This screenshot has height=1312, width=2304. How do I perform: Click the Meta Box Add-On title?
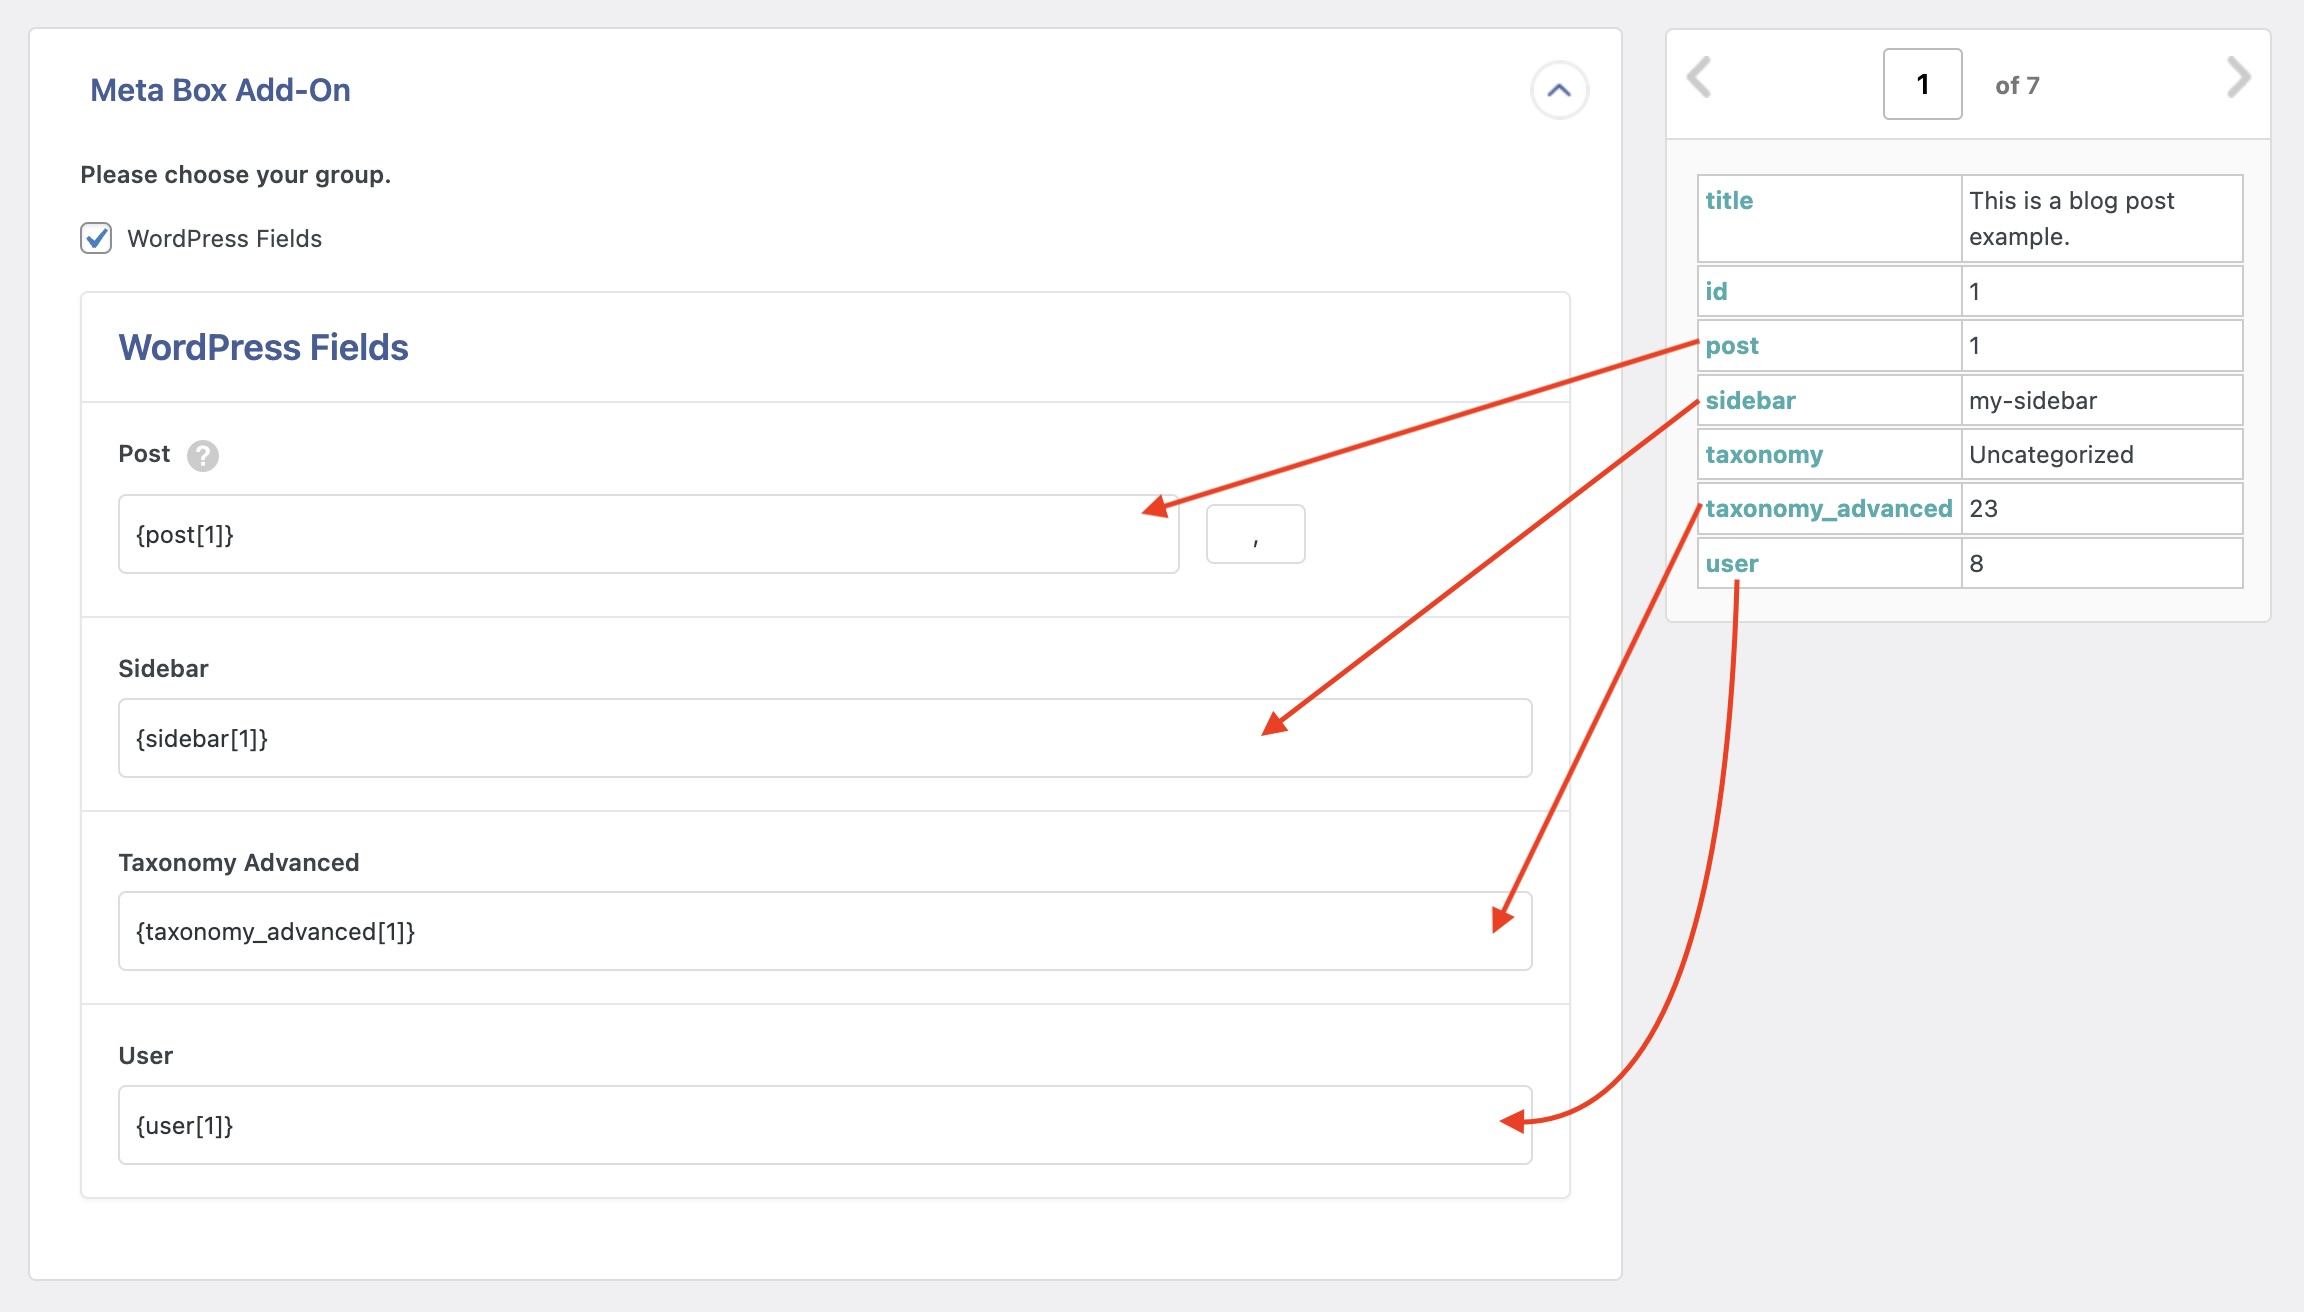[x=220, y=90]
